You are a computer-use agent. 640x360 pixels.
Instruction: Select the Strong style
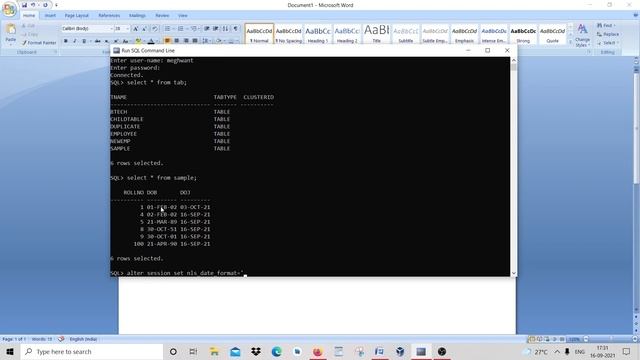[x=523, y=34]
